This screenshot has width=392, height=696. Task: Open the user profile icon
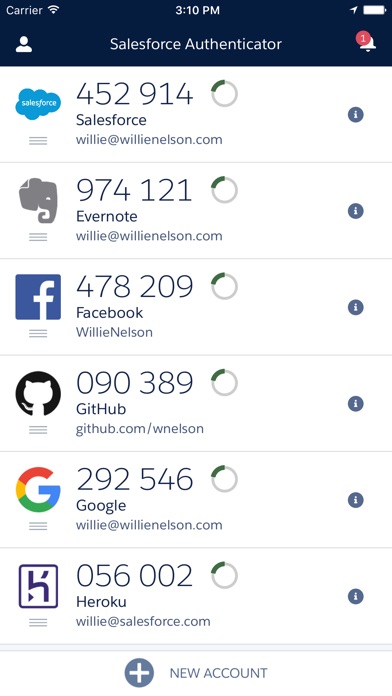(24, 44)
